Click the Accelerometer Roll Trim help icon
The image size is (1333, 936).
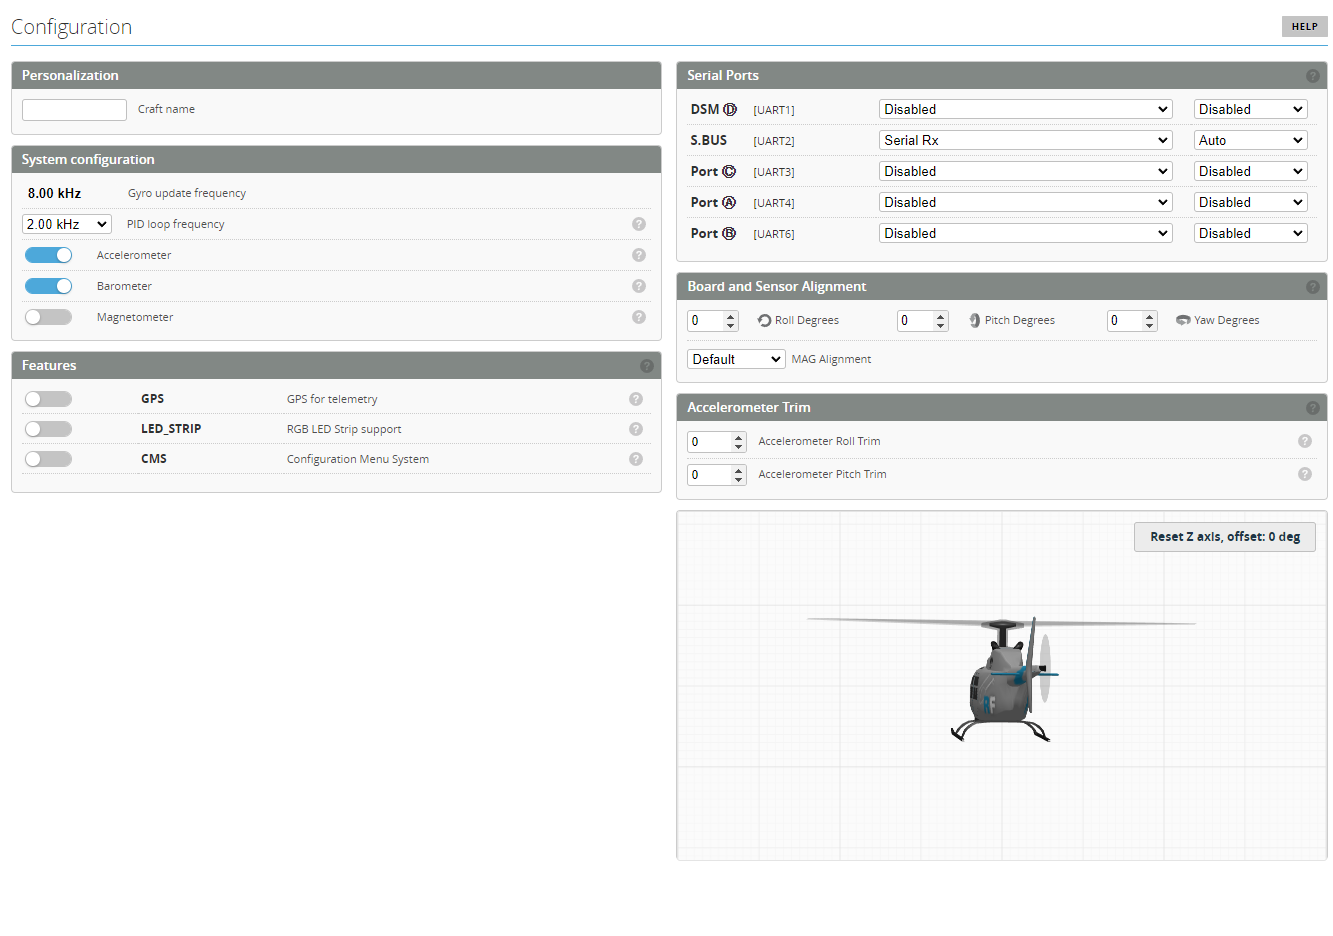[x=1304, y=441]
